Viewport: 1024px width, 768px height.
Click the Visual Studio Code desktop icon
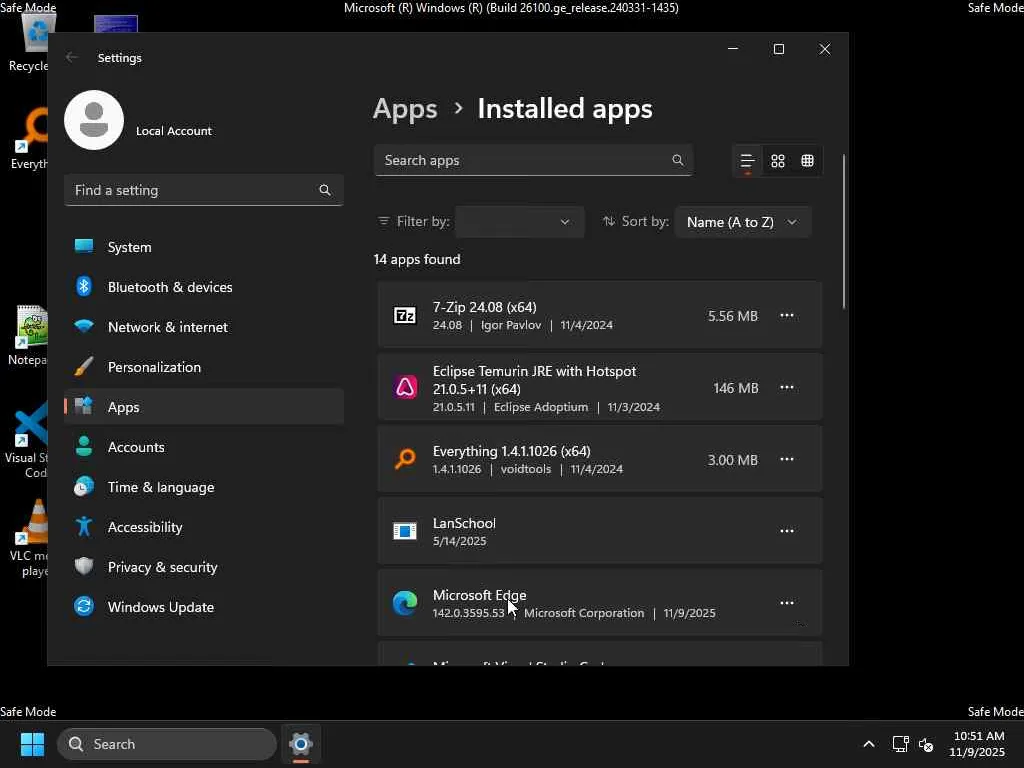pos(29,440)
